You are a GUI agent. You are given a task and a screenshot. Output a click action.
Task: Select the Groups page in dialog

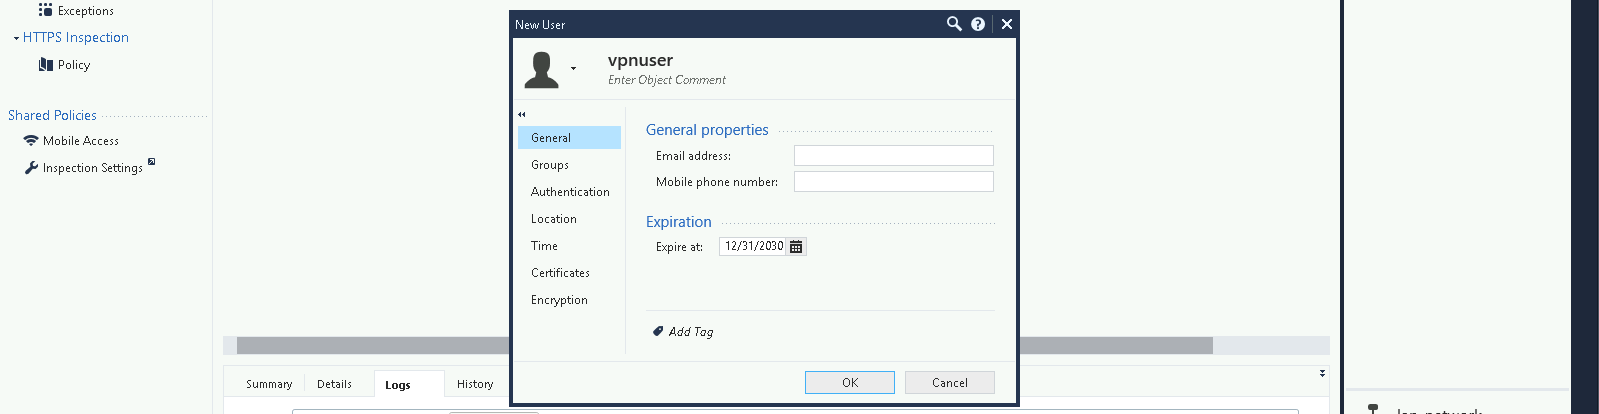[x=550, y=165]
